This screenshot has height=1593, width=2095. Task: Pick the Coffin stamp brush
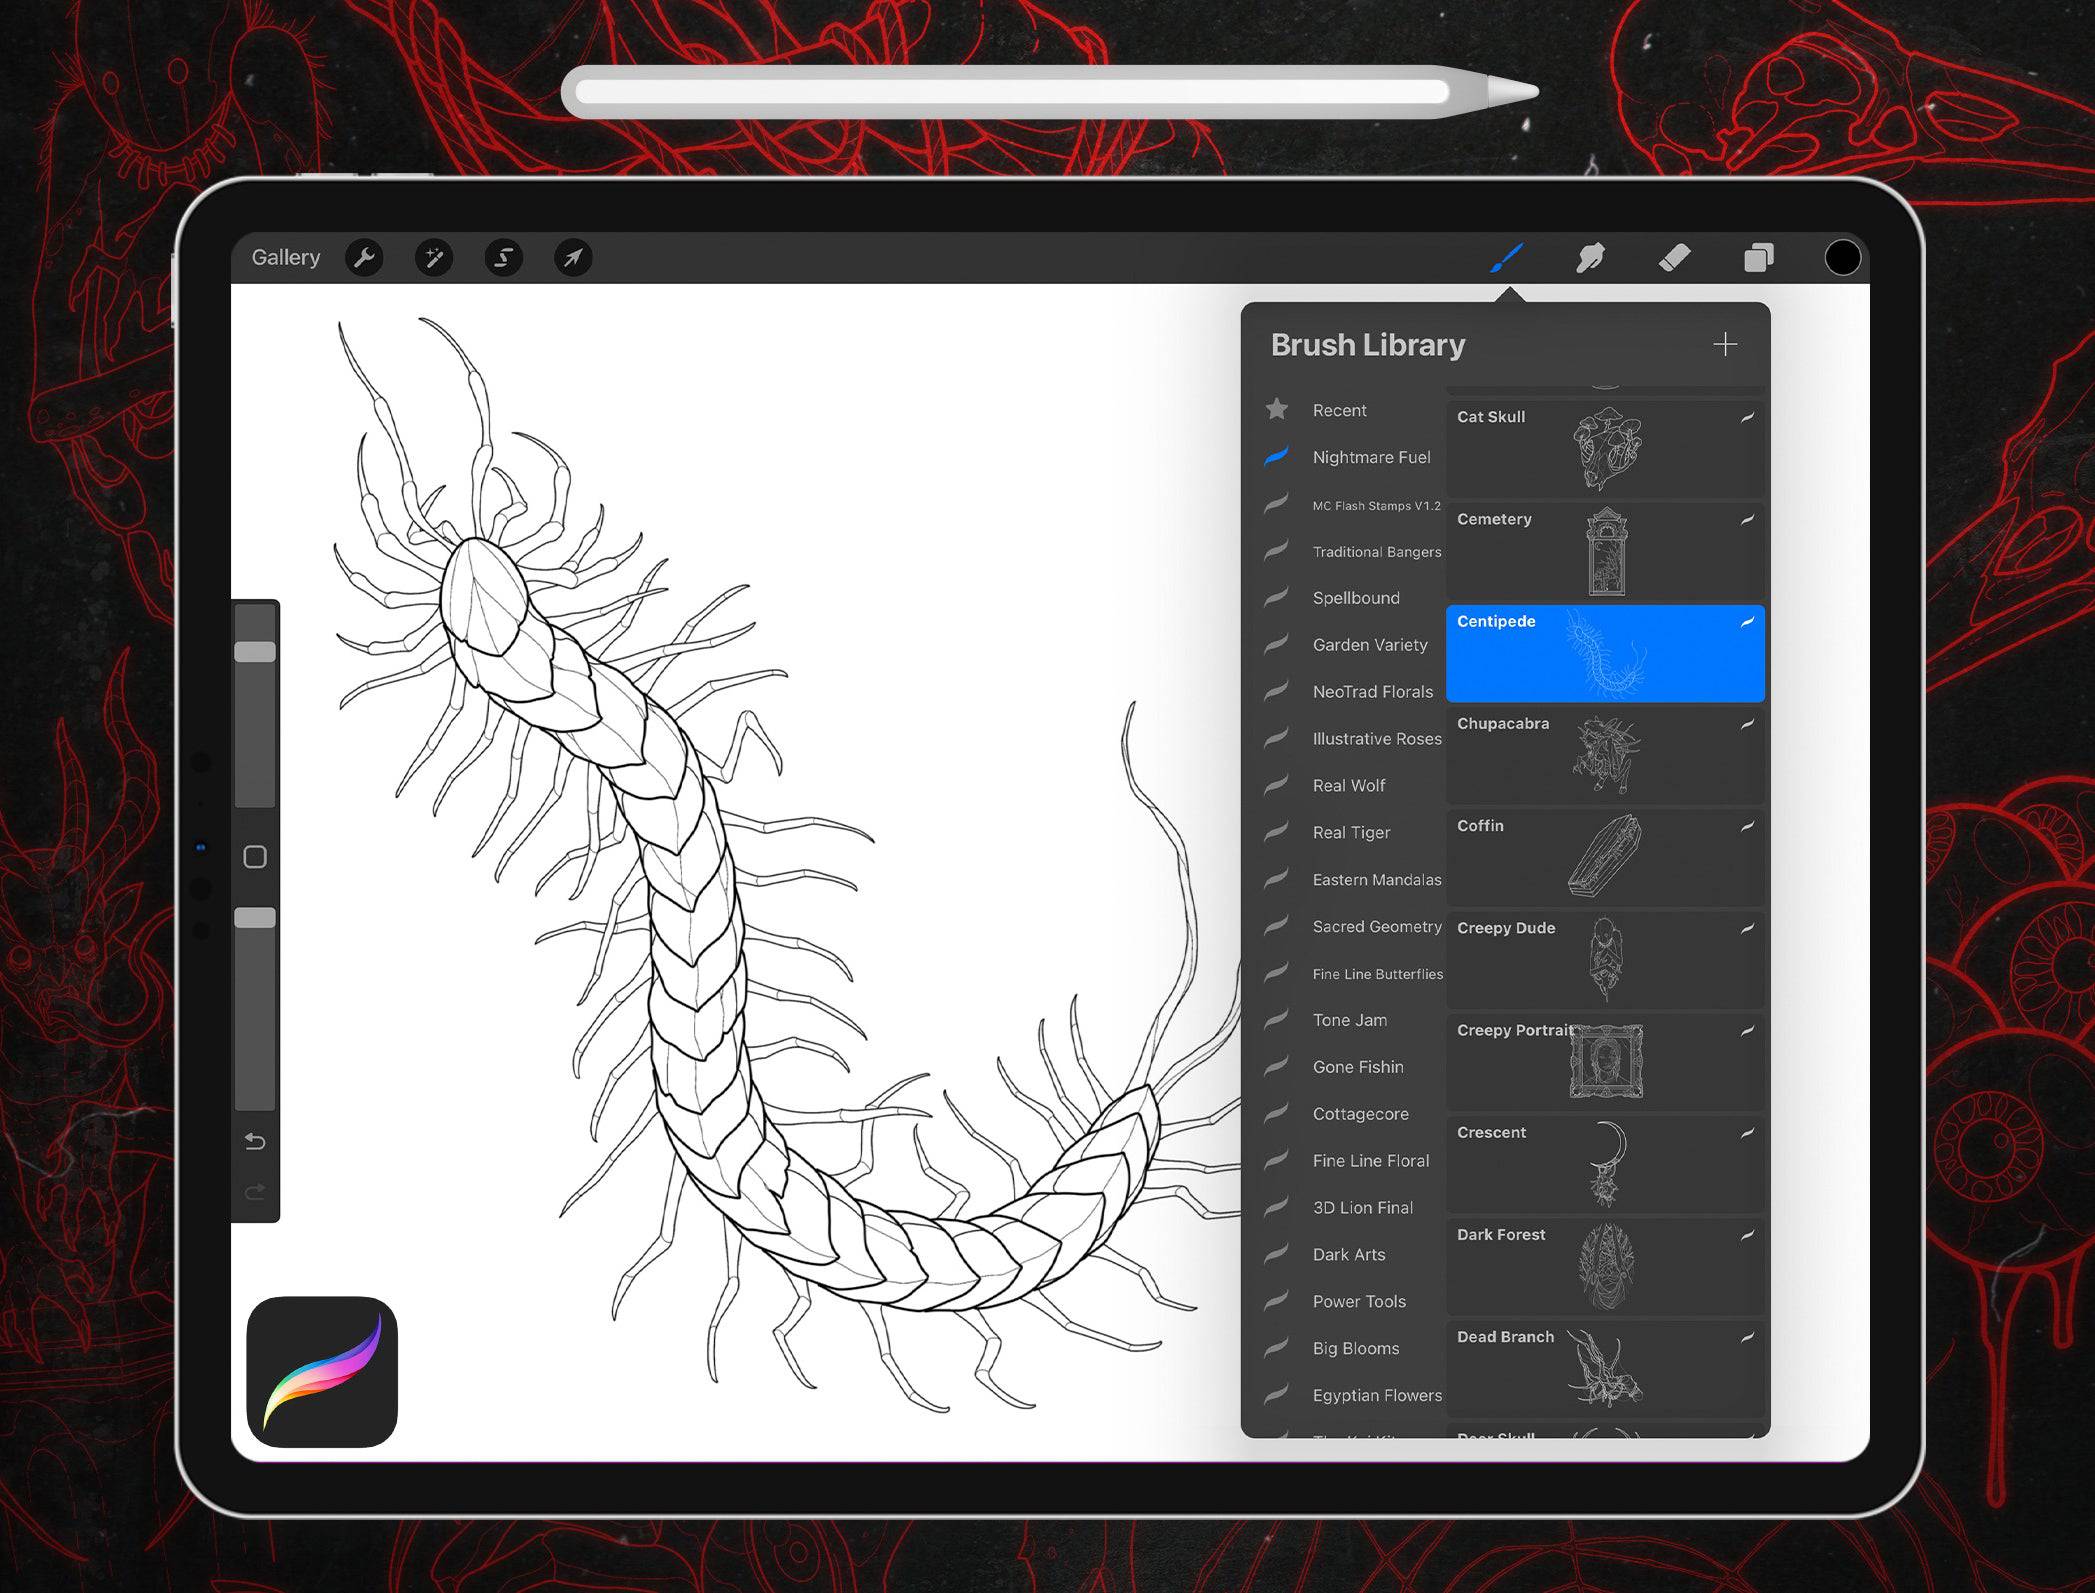[1604, 857]
